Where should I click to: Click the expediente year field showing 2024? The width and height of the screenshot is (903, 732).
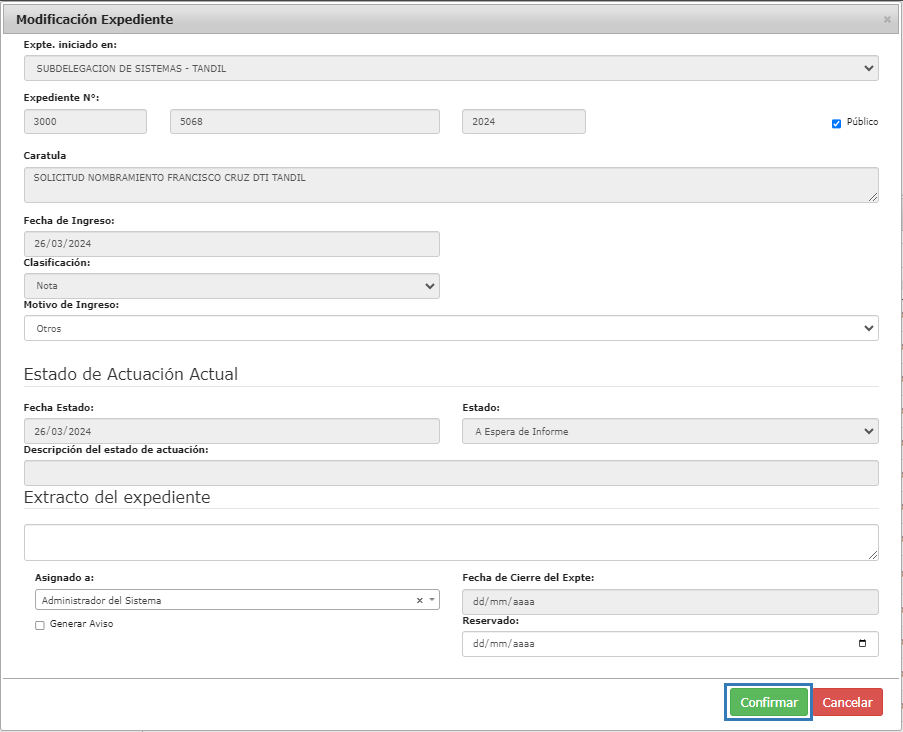coord(523,121)
